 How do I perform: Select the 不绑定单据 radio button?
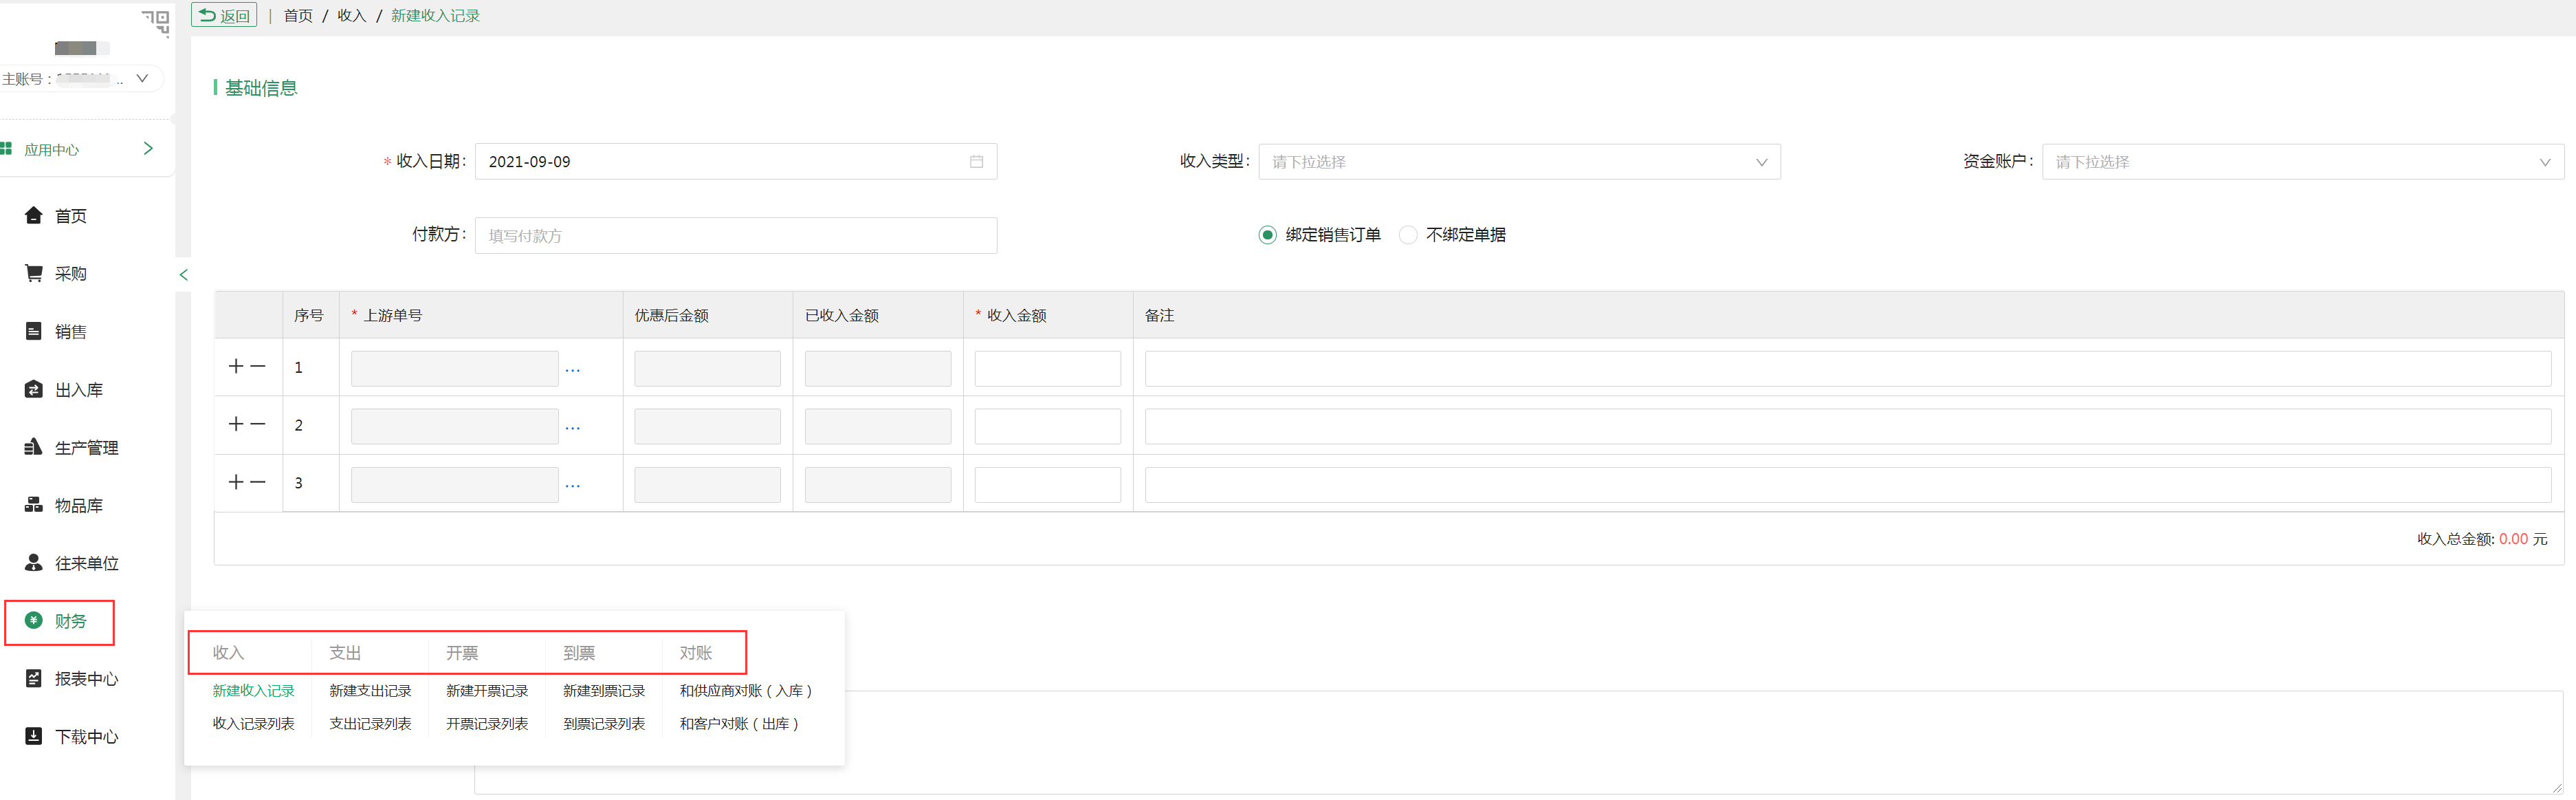tap(1408, 235)
